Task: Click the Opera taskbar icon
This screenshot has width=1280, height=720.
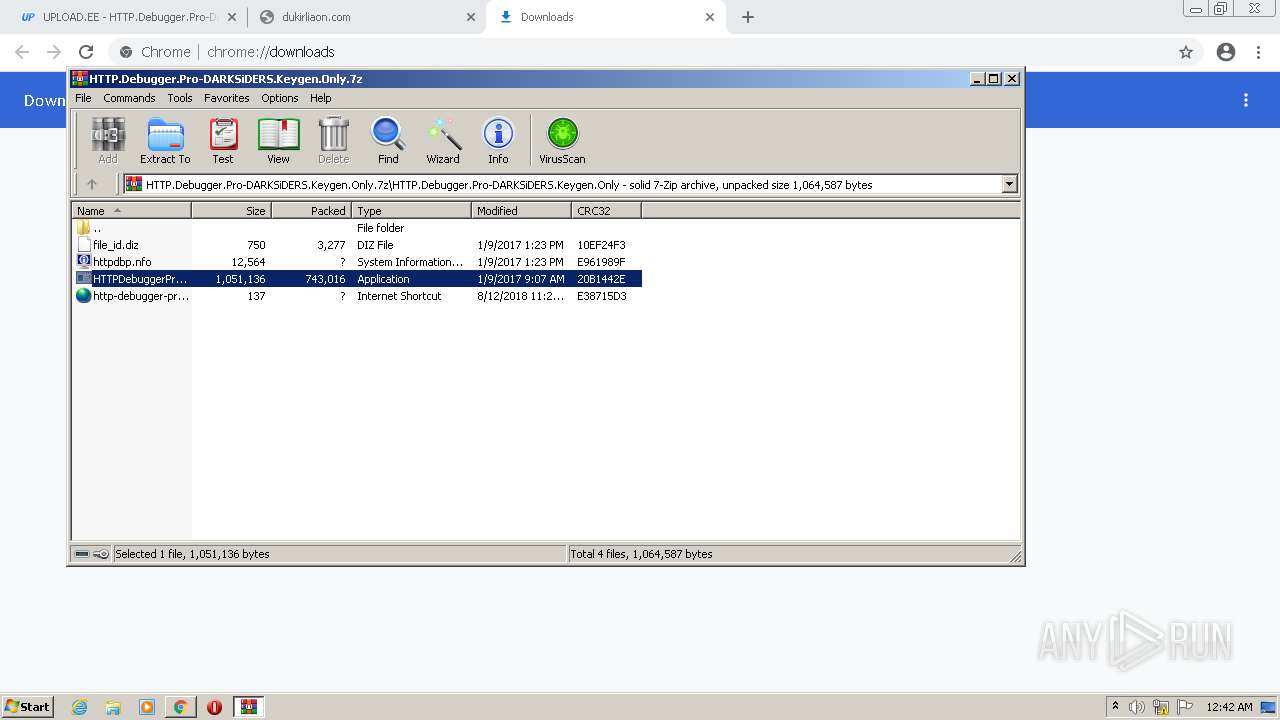Action: [x=214, y=707]
